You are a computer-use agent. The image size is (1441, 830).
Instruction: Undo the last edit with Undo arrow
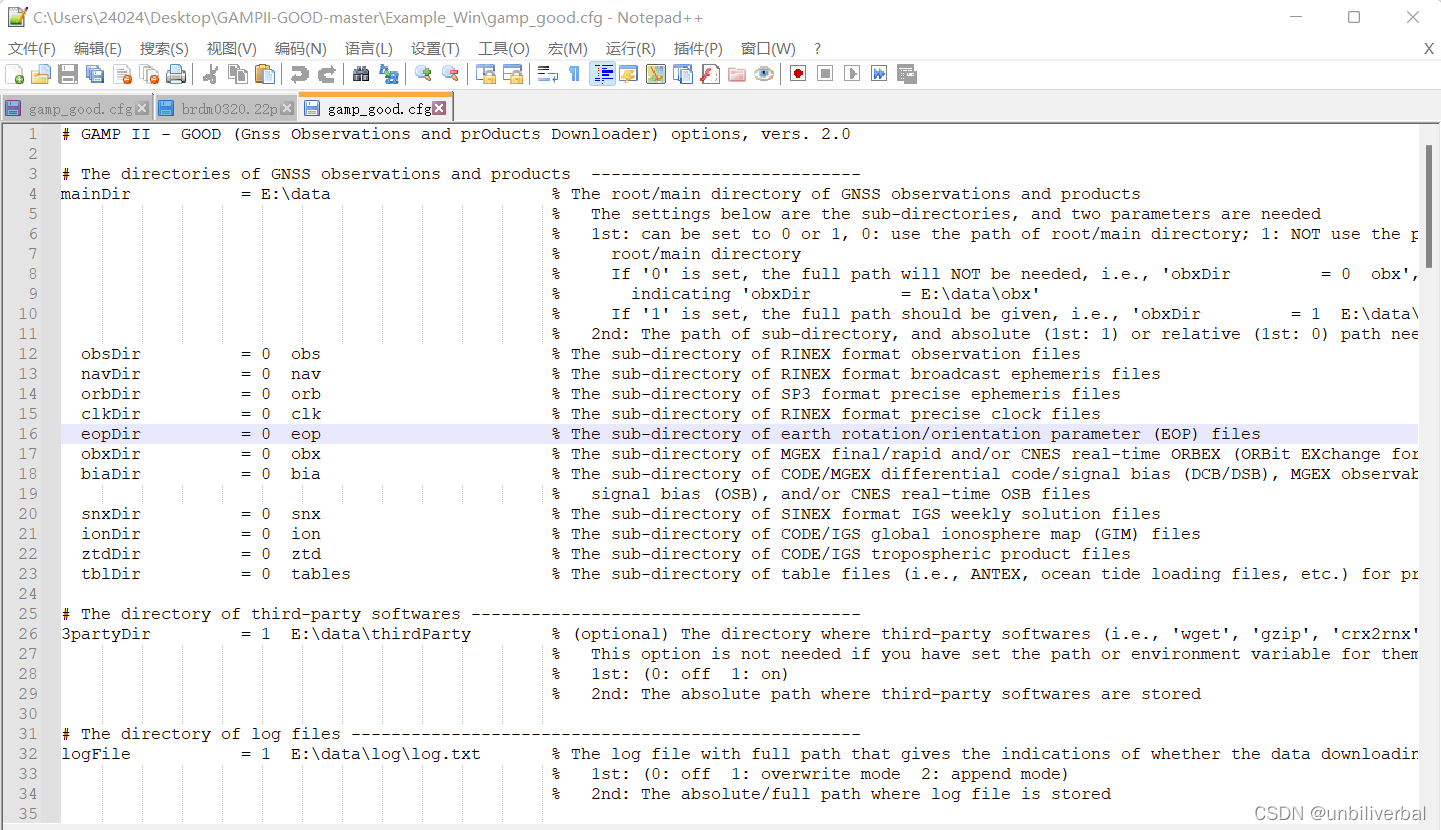(x=299, y=74)
